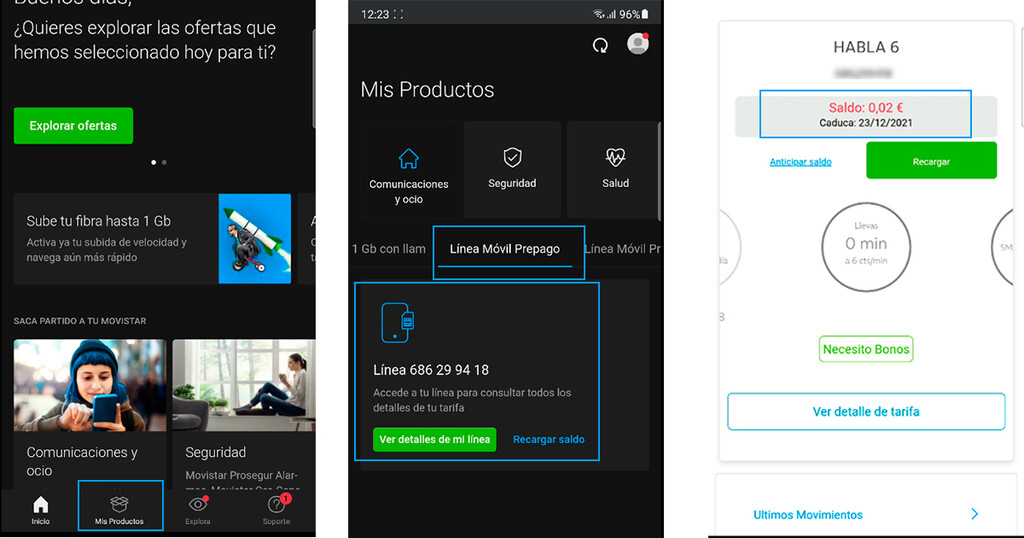Tap the battery indicator in status bar
Screen dimensions: 1024x538
645,14
